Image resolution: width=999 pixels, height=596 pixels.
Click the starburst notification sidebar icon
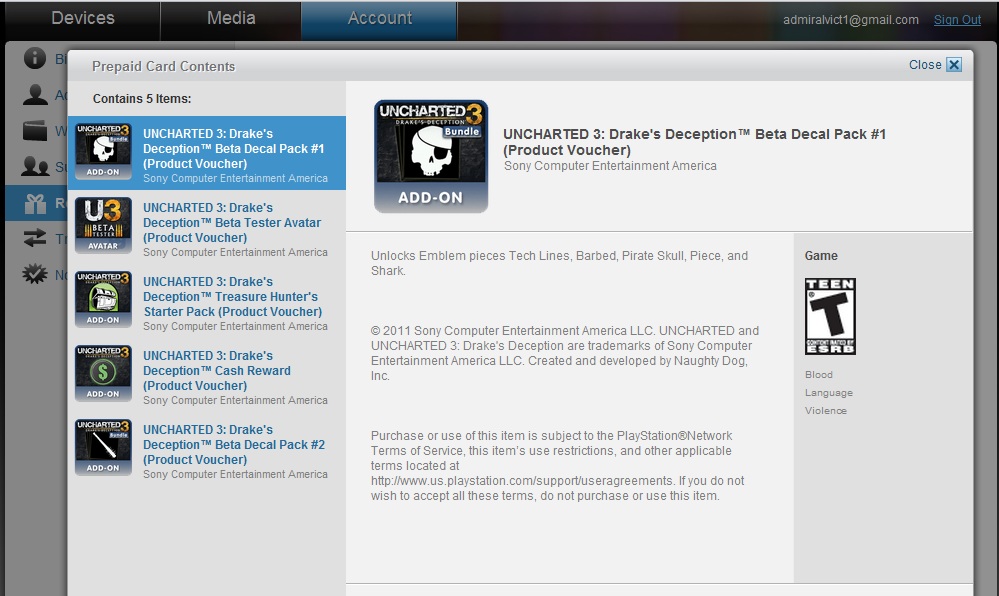[35, 275]
